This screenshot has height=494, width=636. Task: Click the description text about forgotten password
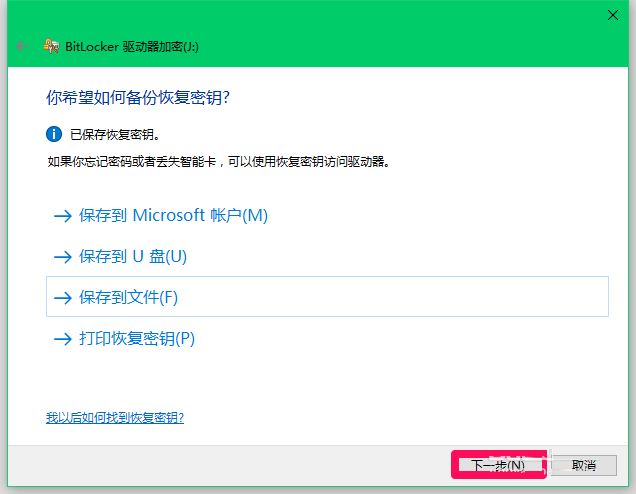218,160
